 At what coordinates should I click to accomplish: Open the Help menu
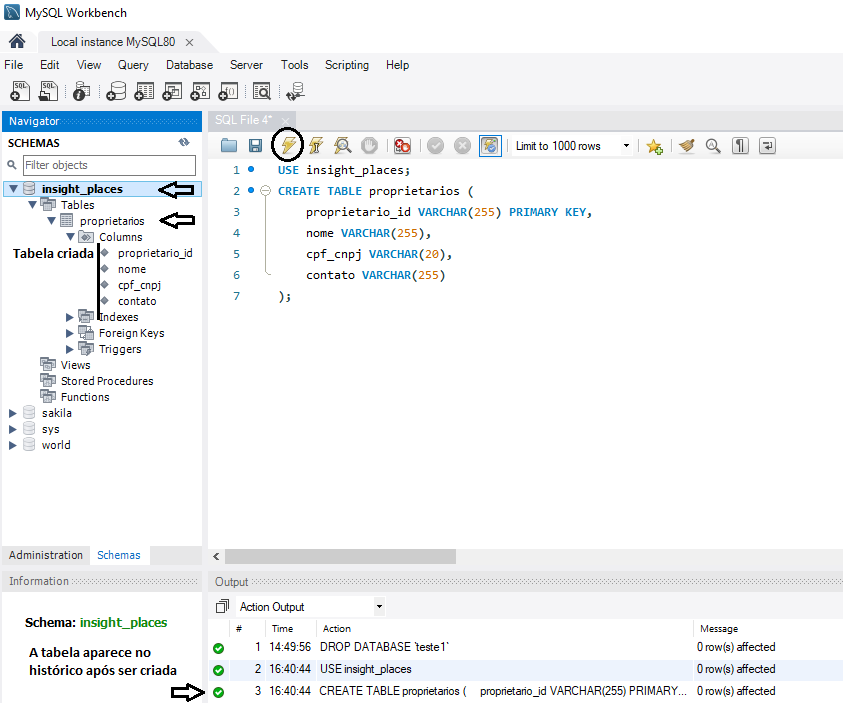[397, 65]
